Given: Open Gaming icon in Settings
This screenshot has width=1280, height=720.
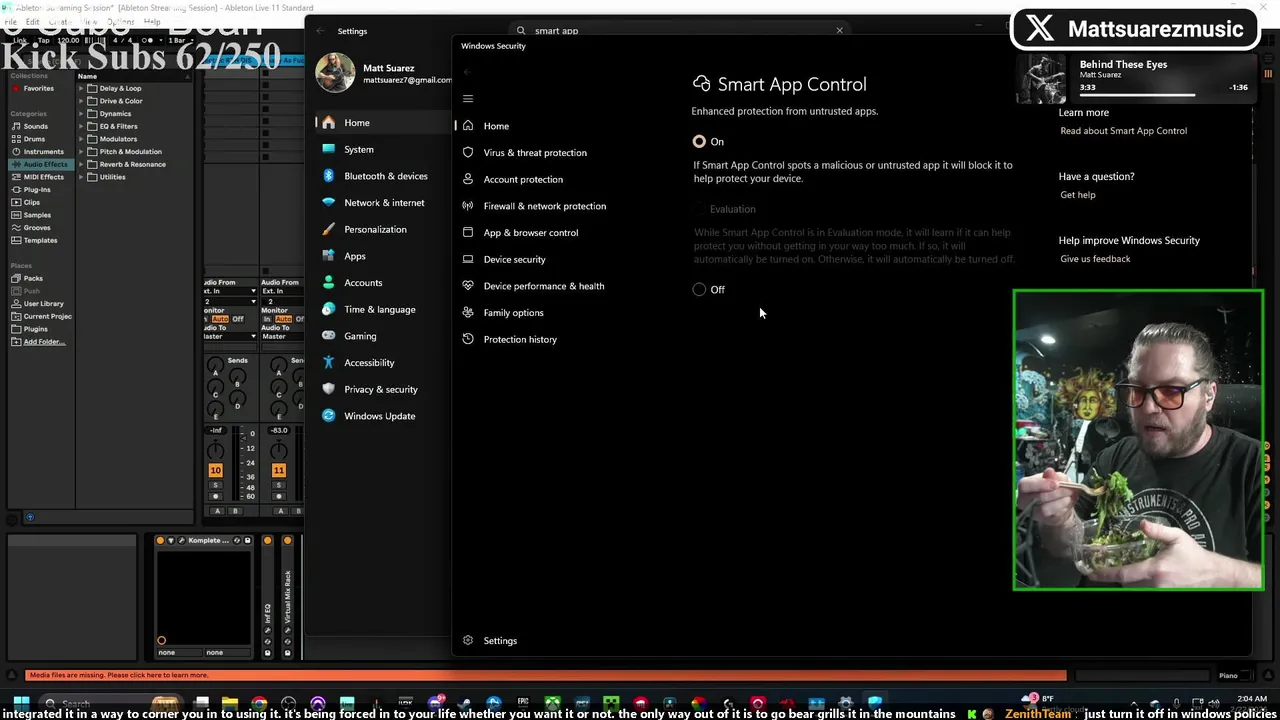Looking at the screenshot, I should coord(329,336).
